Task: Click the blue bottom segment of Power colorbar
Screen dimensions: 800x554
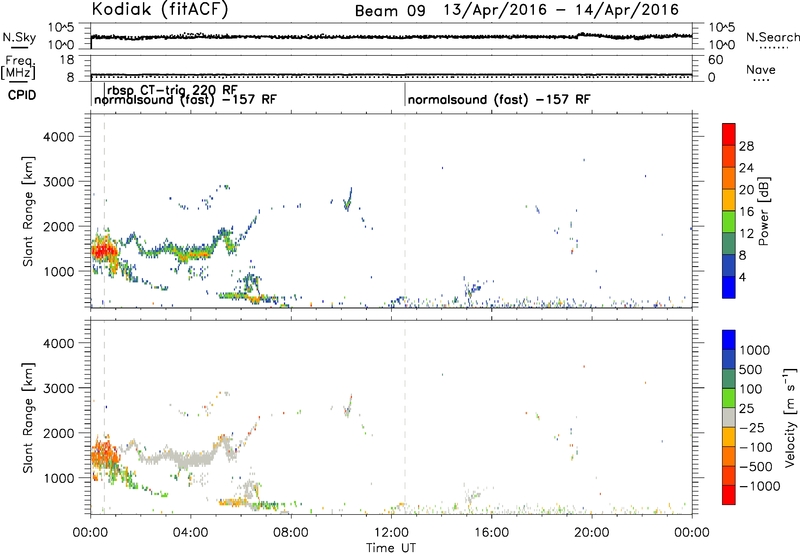Action: [729, 287]
